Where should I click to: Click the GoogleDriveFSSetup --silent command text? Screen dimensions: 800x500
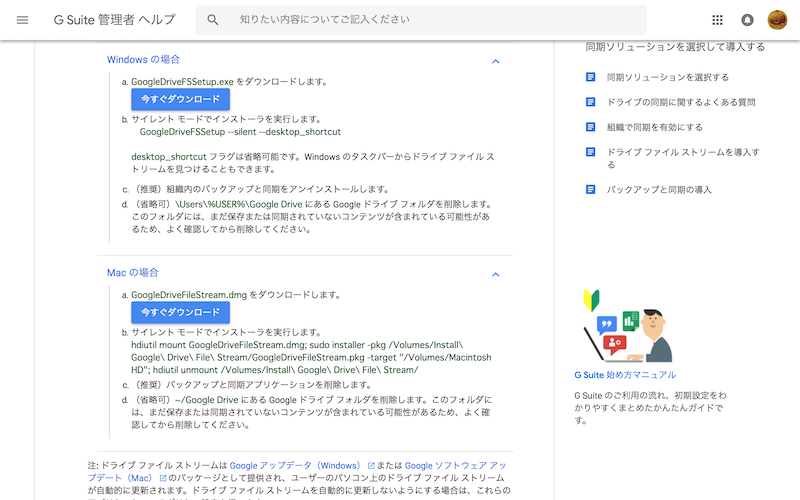click(x=240, y=132)
